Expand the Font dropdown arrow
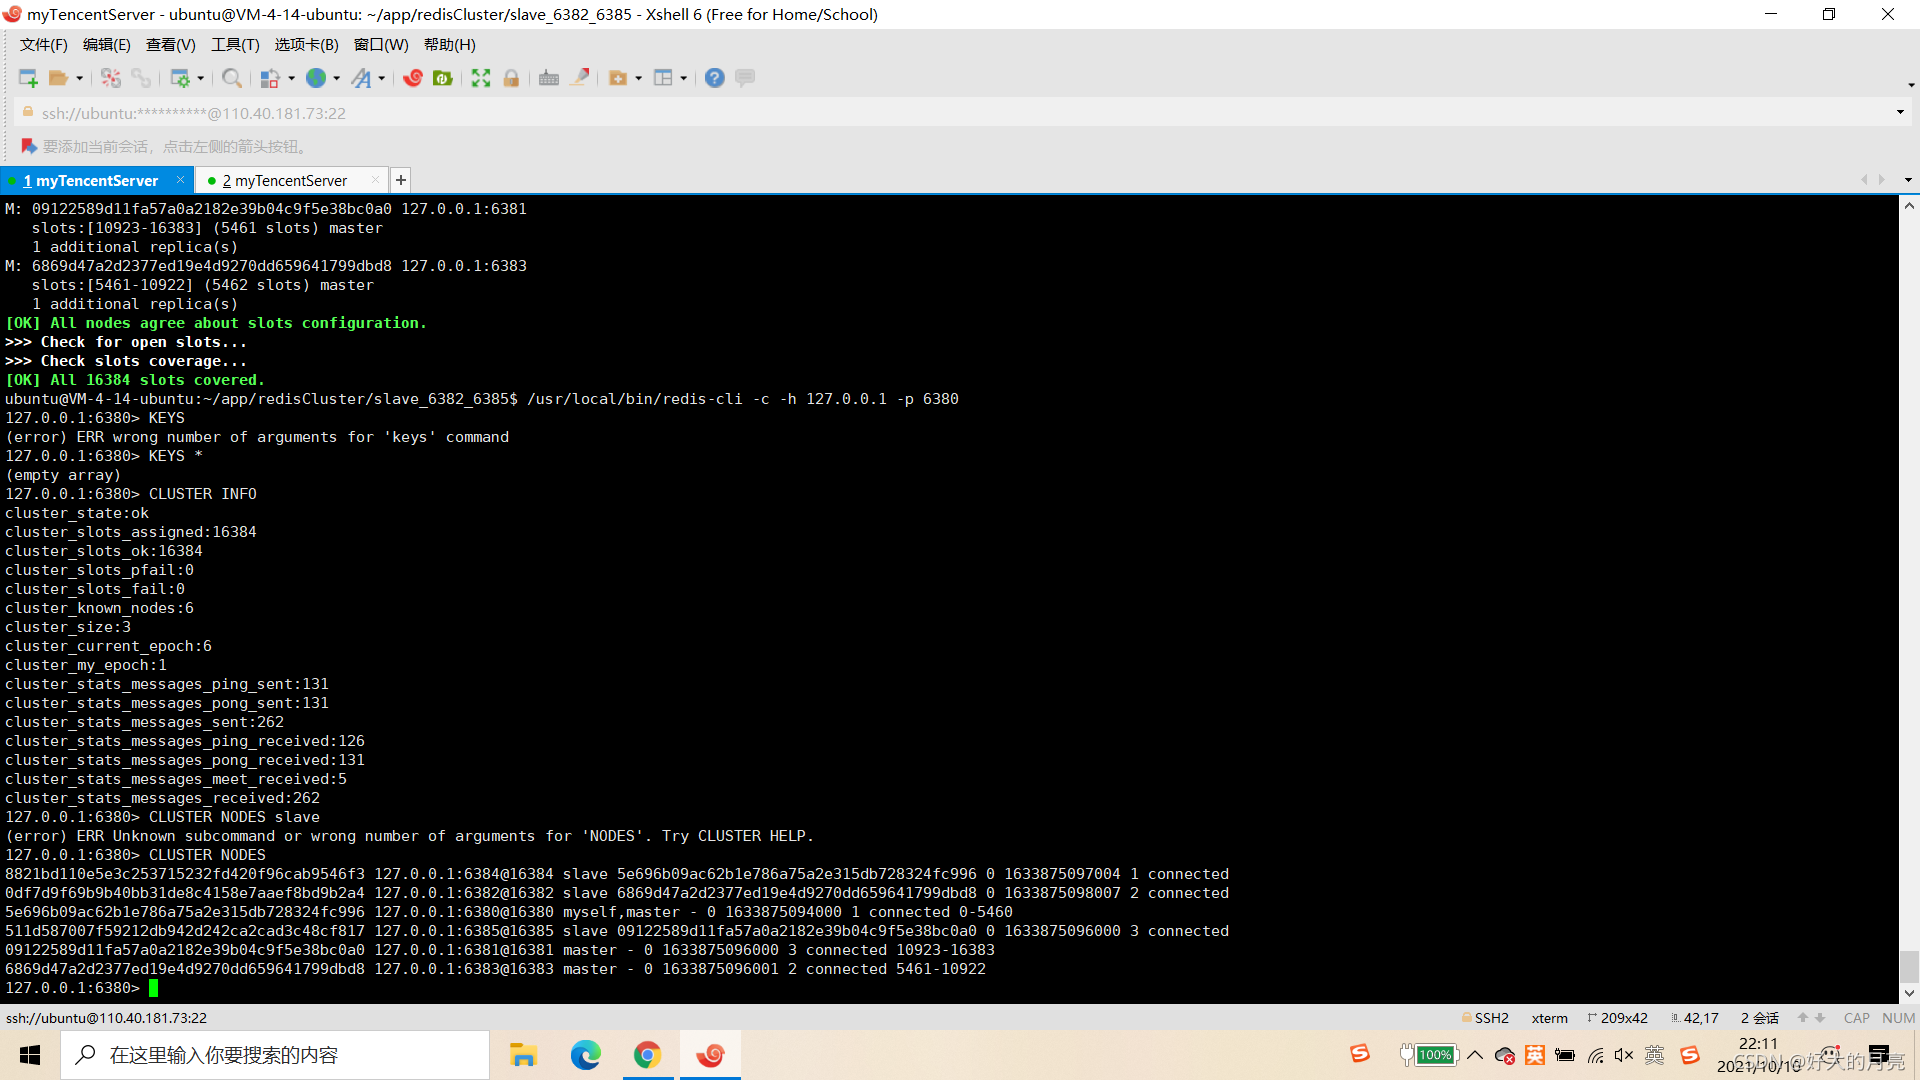 pos(381,78)
